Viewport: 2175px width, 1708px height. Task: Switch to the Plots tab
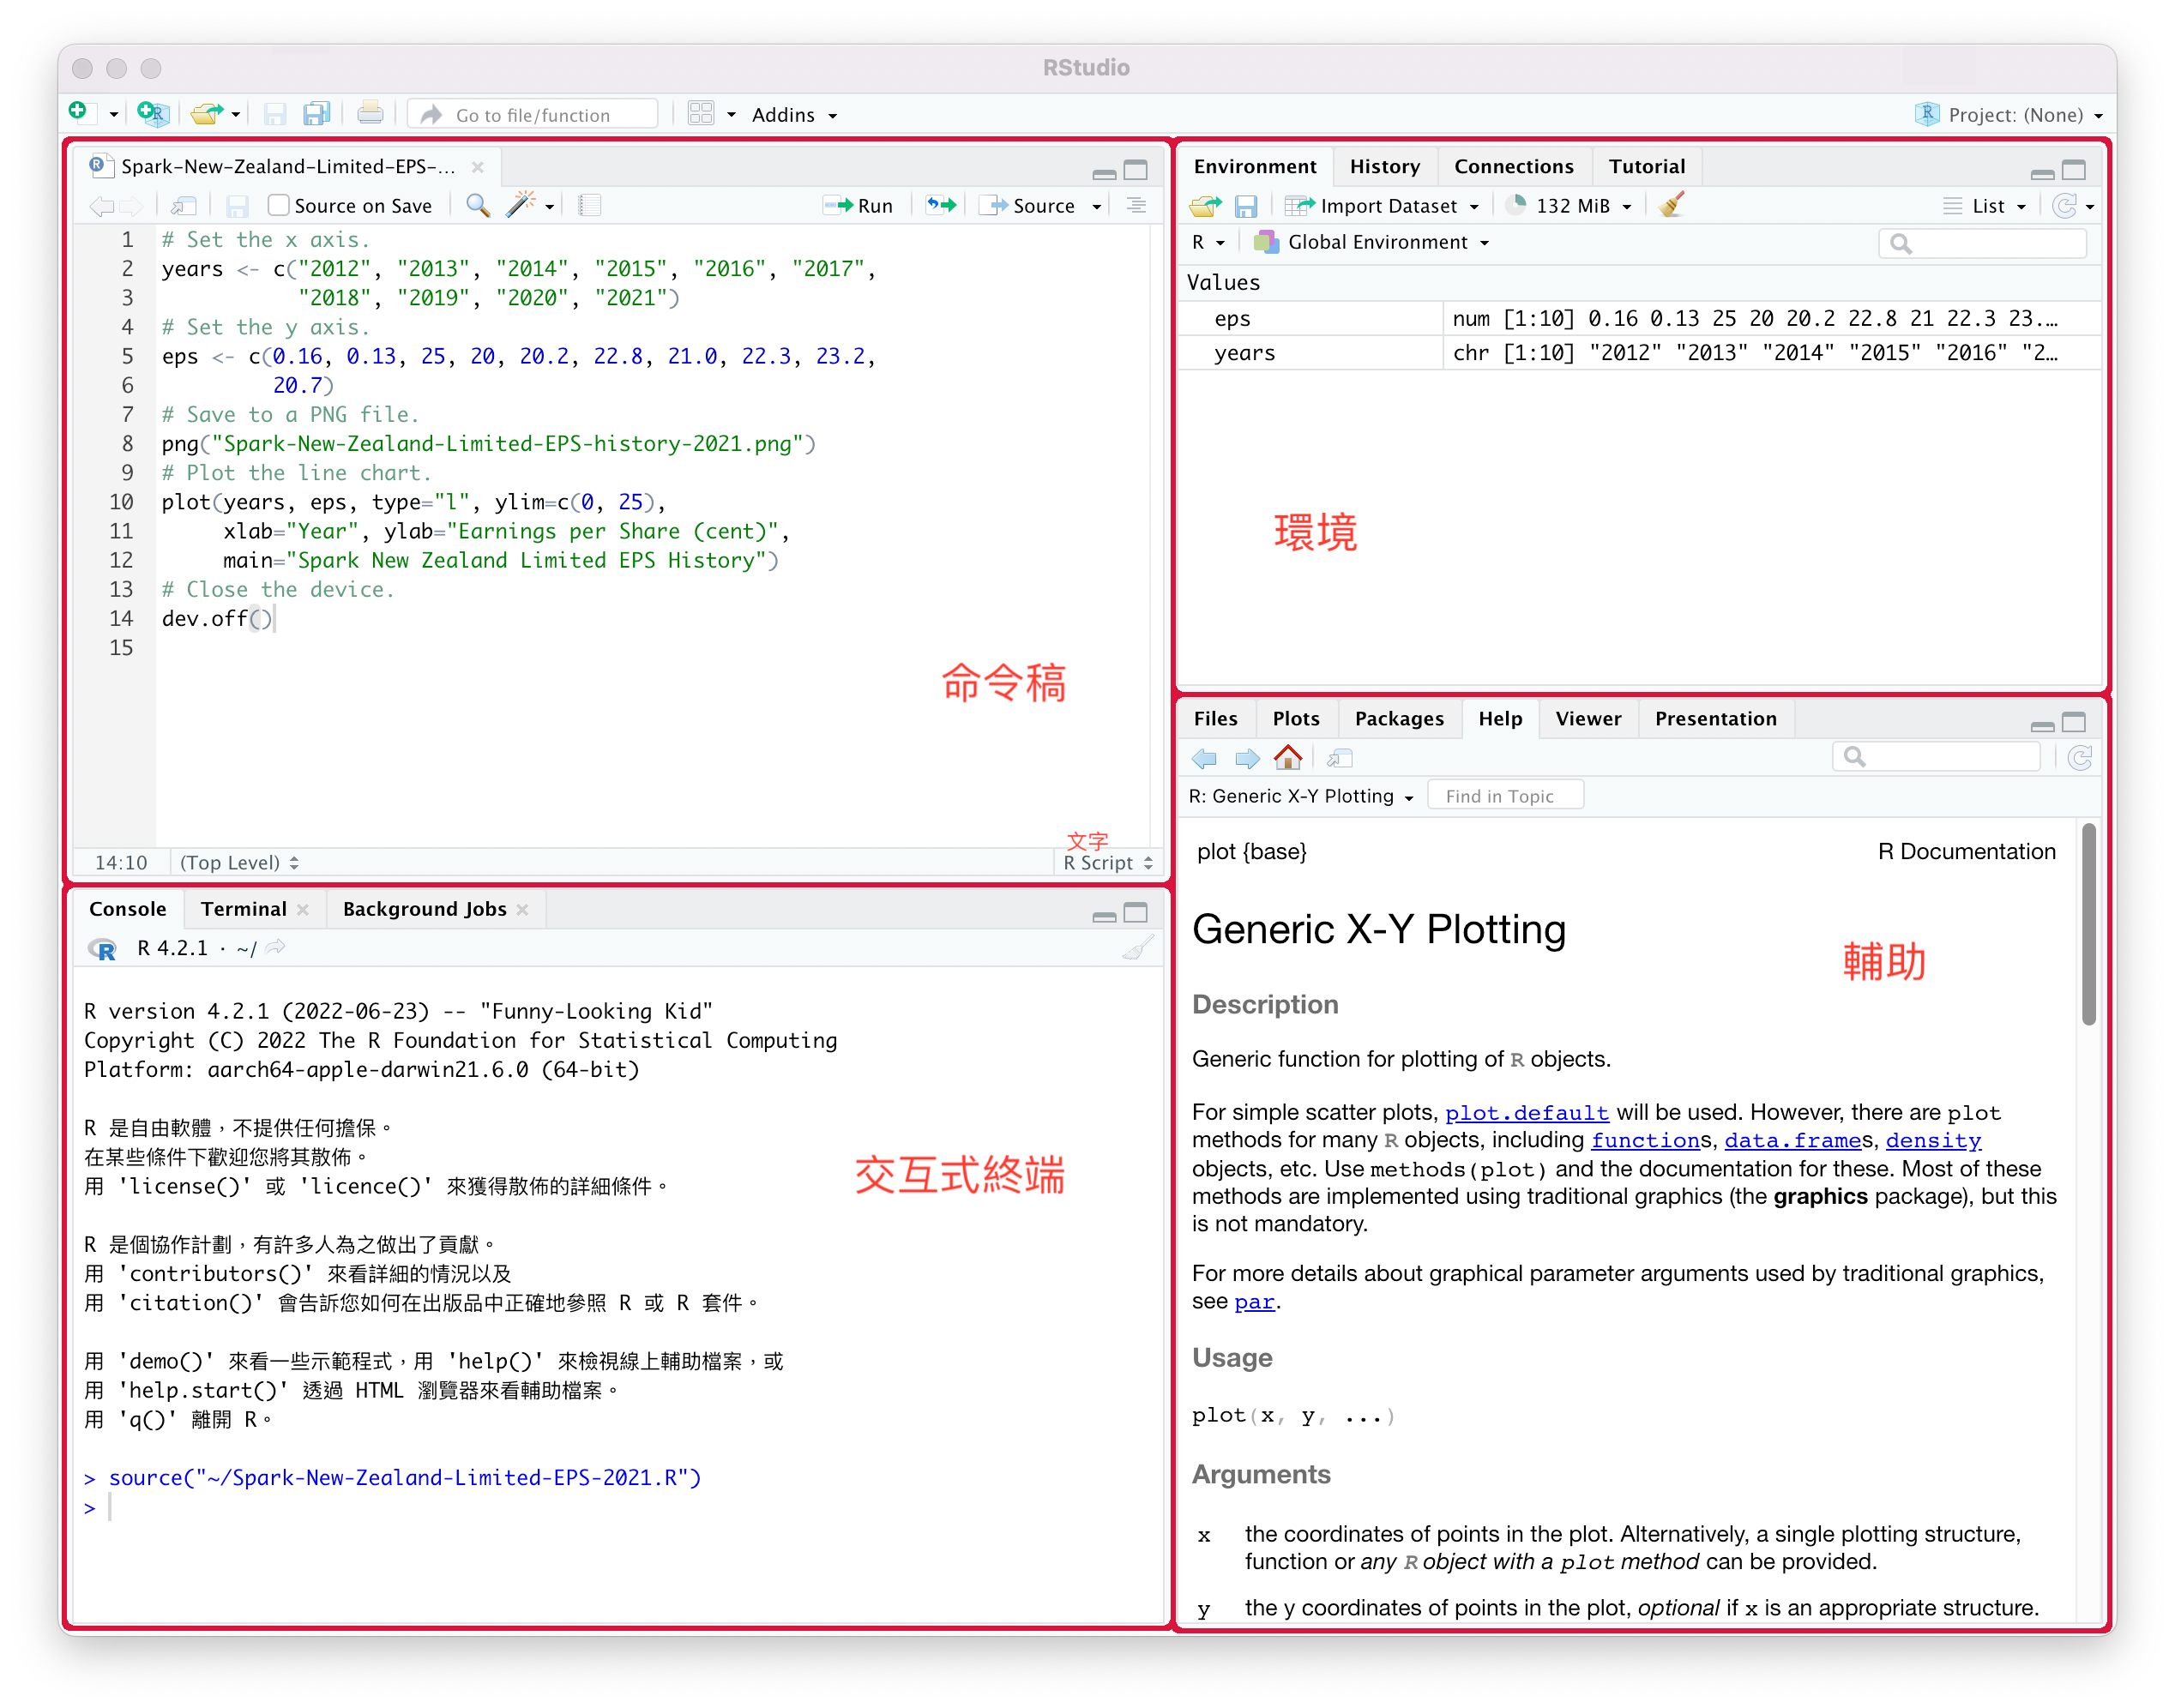[x=1296, y=718]
